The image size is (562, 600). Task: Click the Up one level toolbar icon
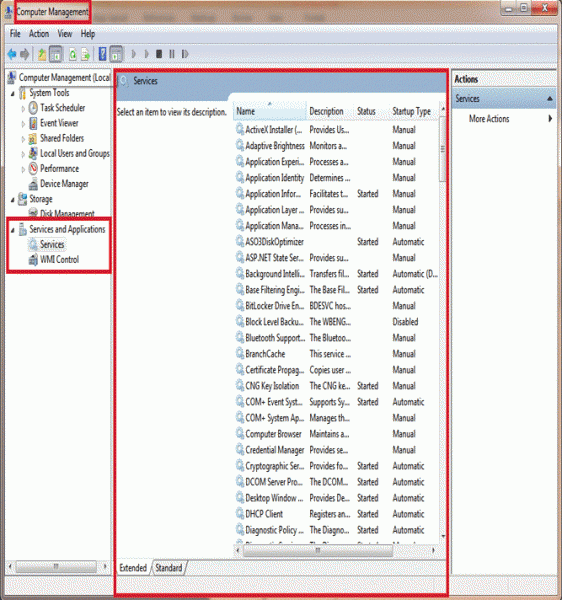tap(42, 54)
